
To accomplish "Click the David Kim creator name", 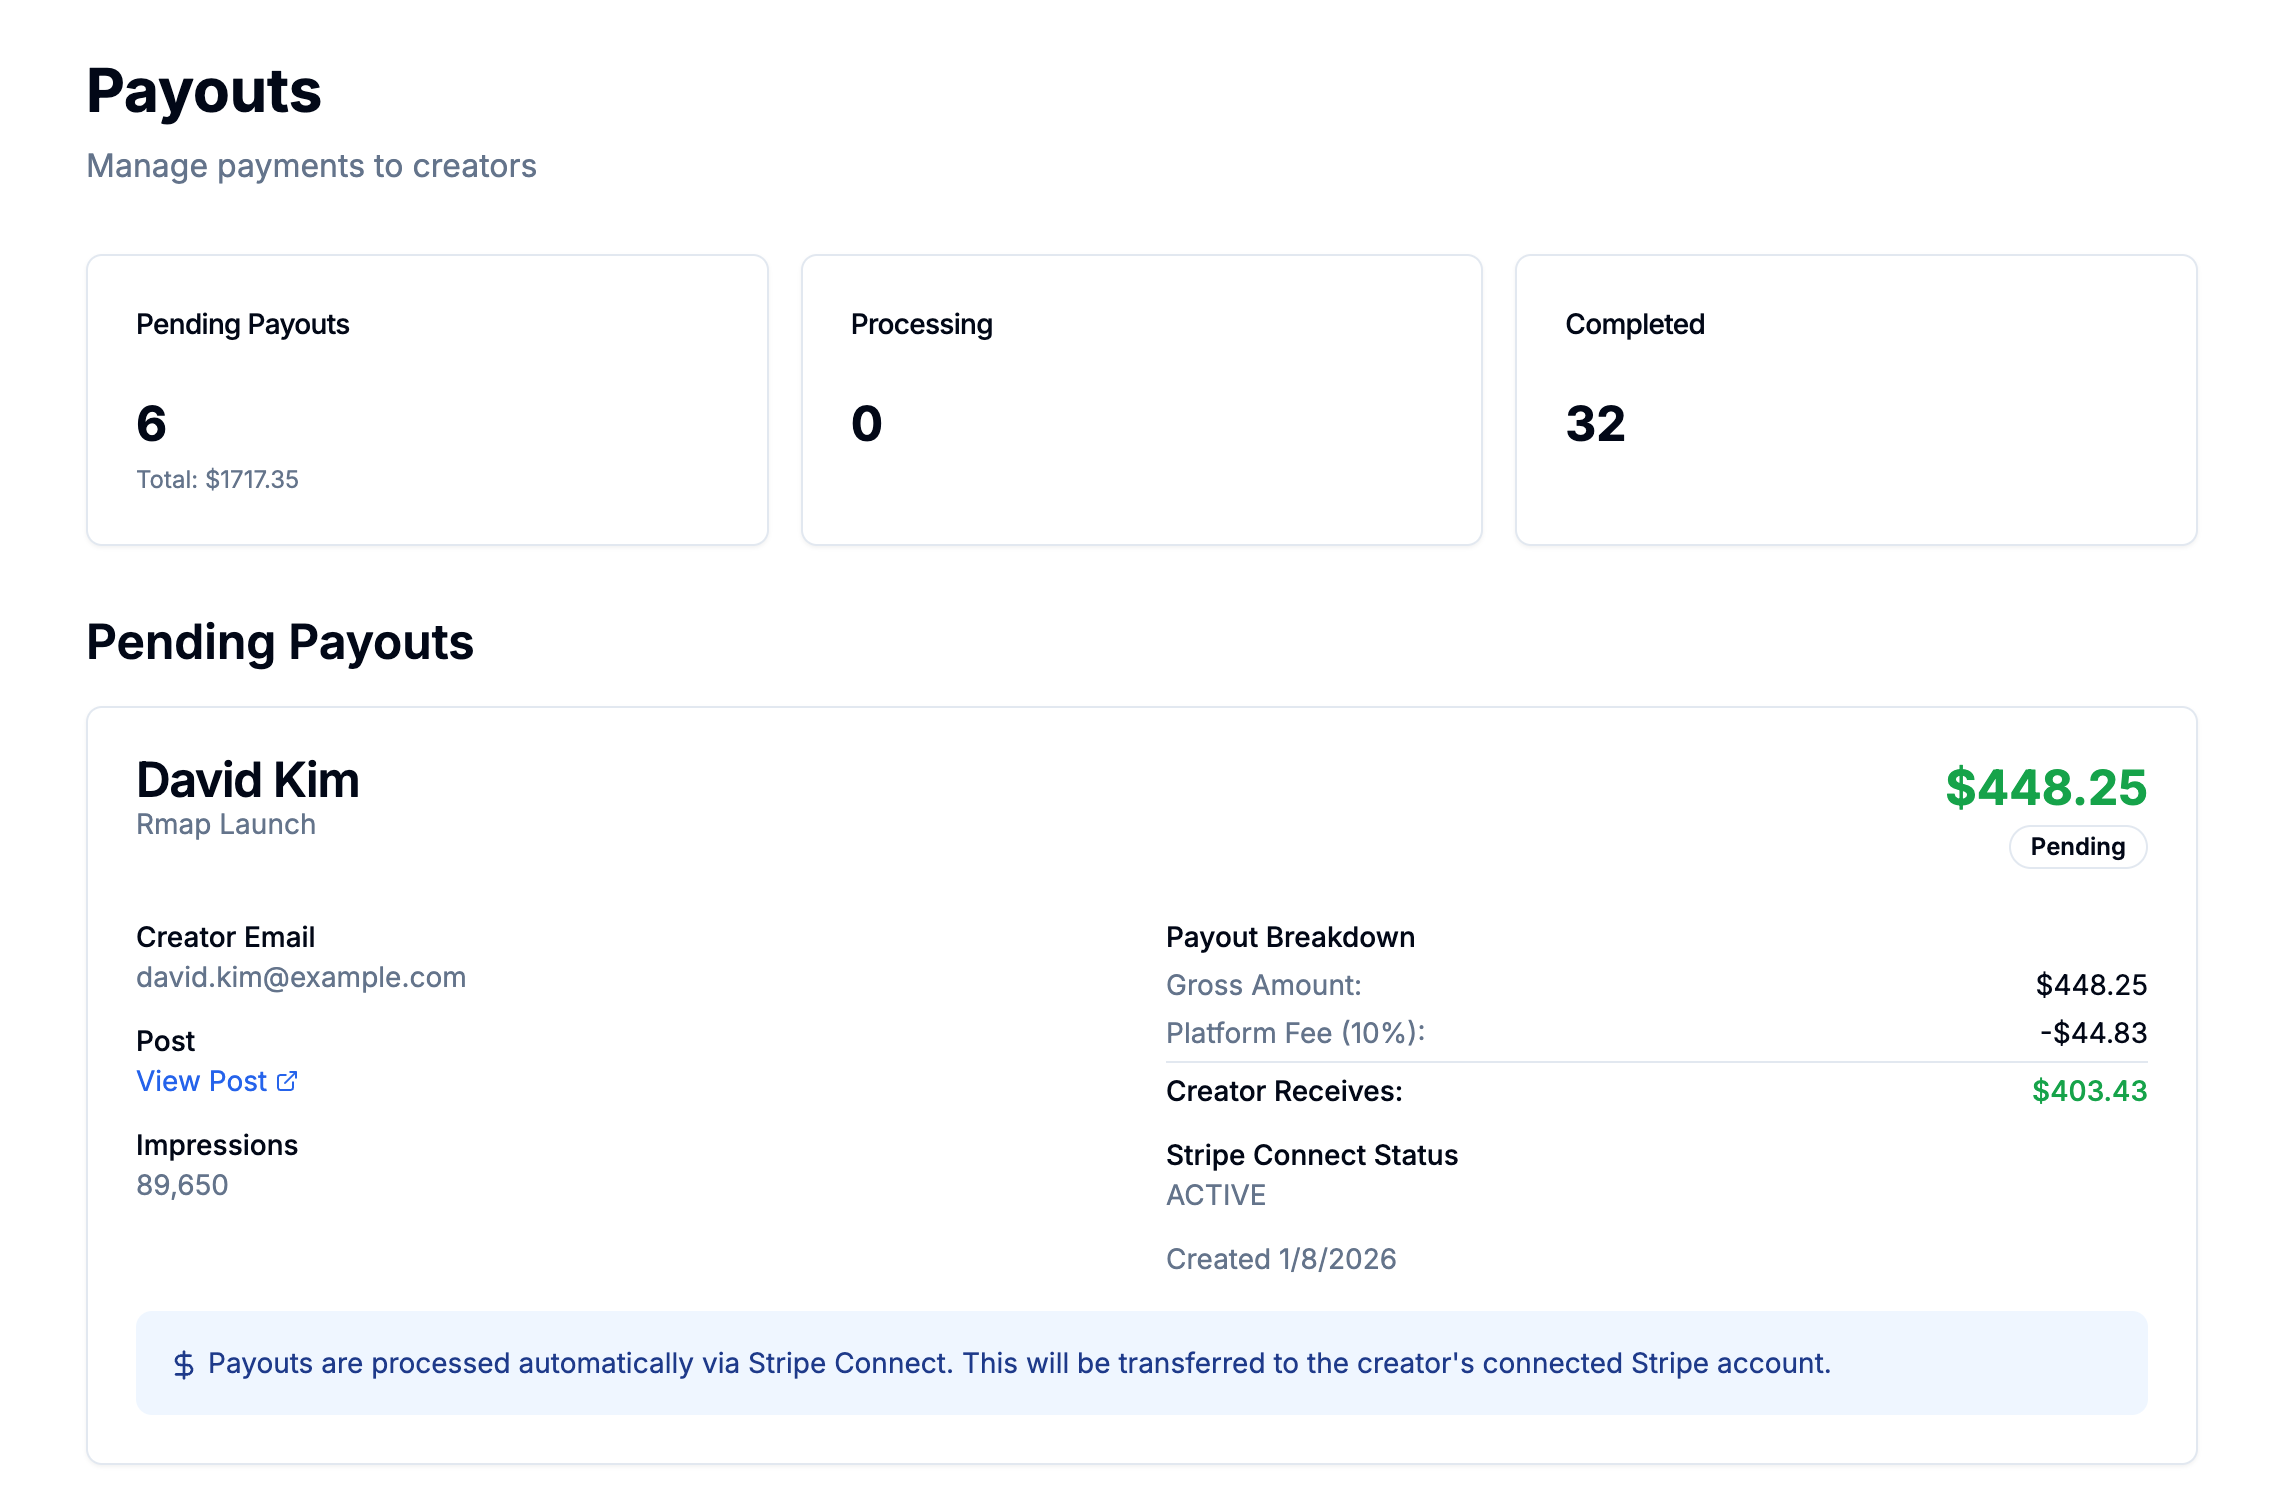I will [248, 780].
